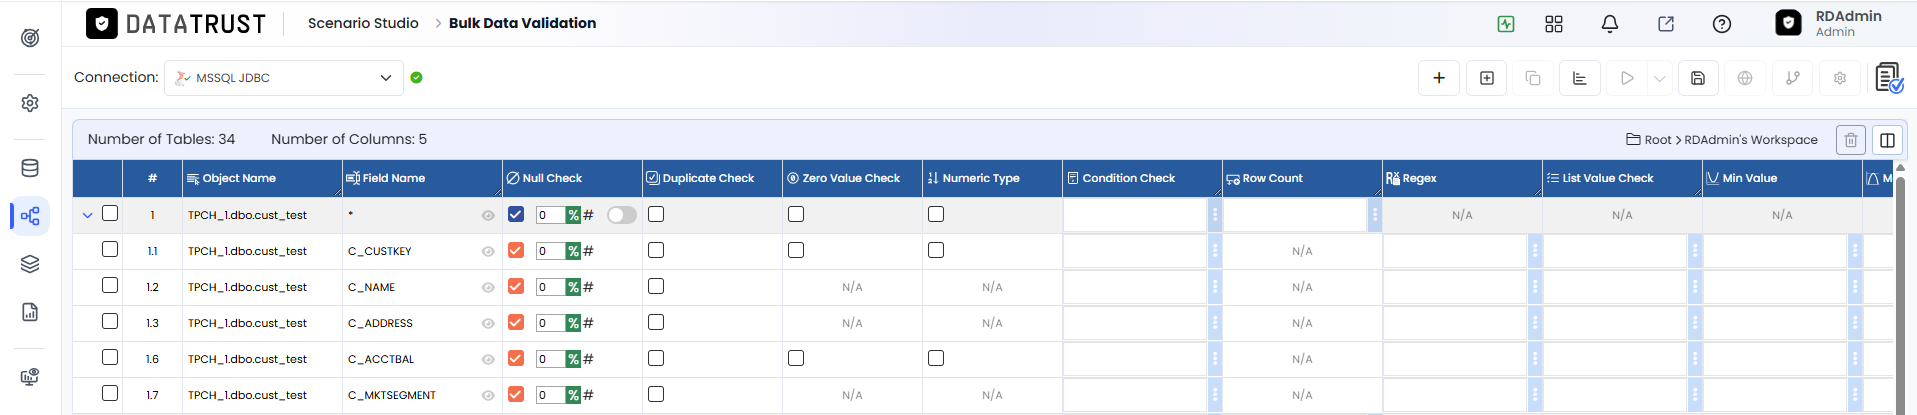Open the database icon in left sidebar
Image resolution: width=1917 pixels, height=415 pixels.
[x=30, y=168]
